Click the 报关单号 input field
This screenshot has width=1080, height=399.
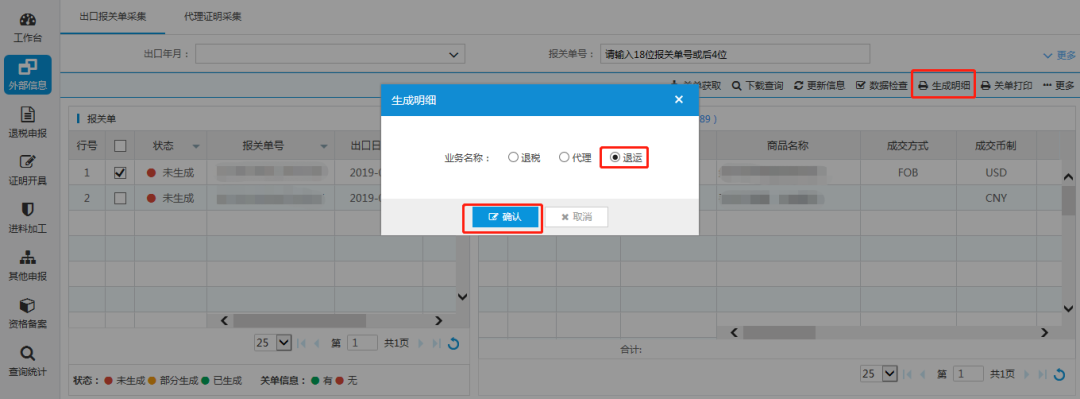point(735,54)
